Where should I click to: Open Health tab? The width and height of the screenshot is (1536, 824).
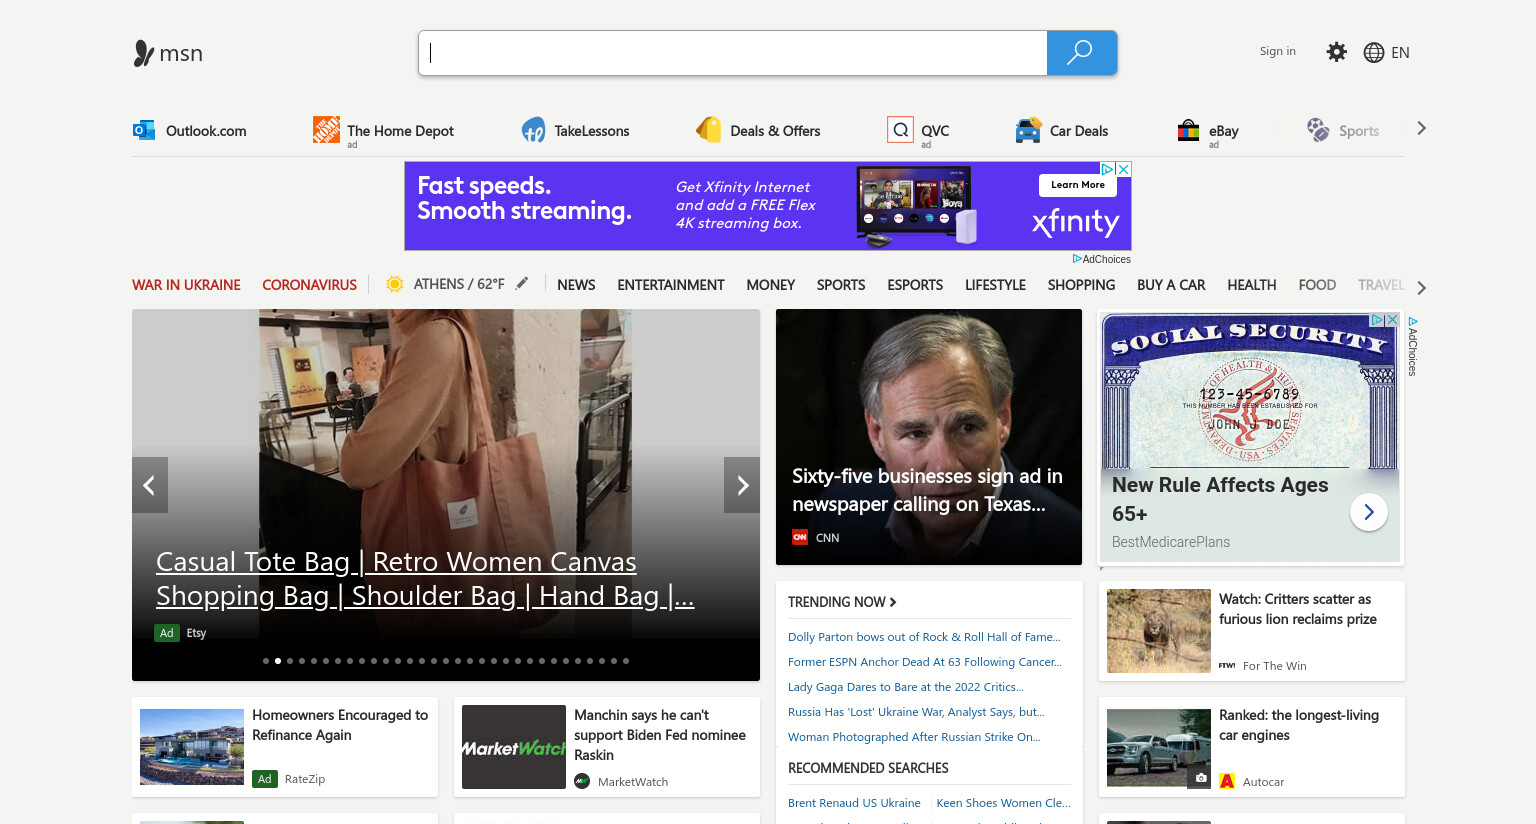click(1251, 285)
